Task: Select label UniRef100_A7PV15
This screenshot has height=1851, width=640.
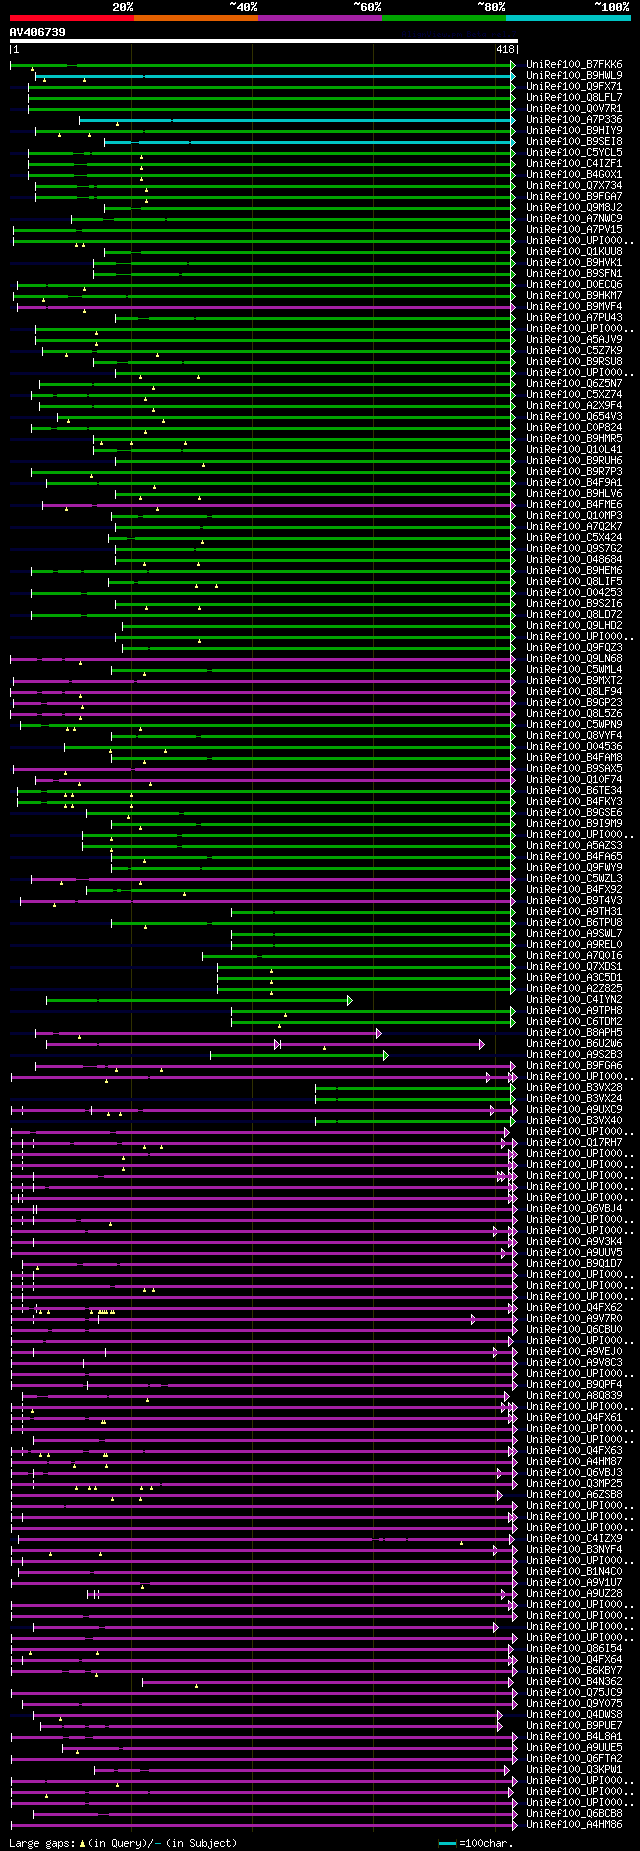Action: [x=574, y=229]
